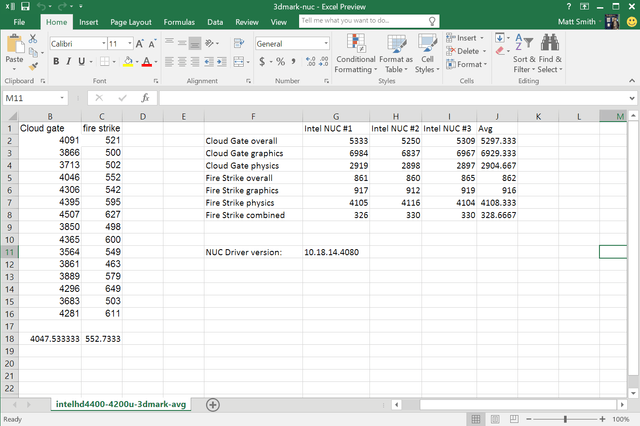Click the Paste clipboard icon
Screen dimensions: 640x426
(x=15, y=44)
